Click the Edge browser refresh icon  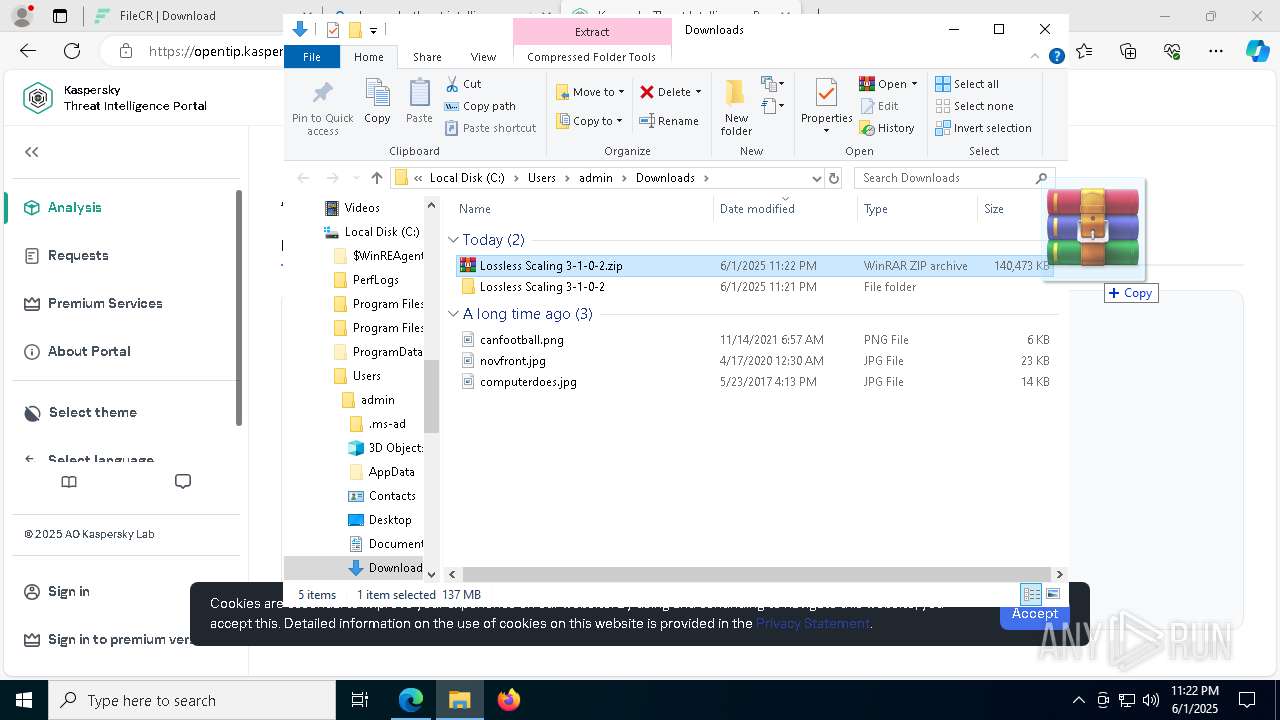point(72,51)
